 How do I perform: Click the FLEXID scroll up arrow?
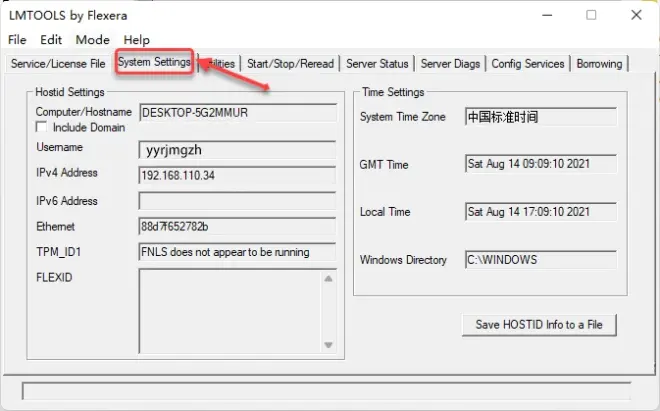pos(328,278)
